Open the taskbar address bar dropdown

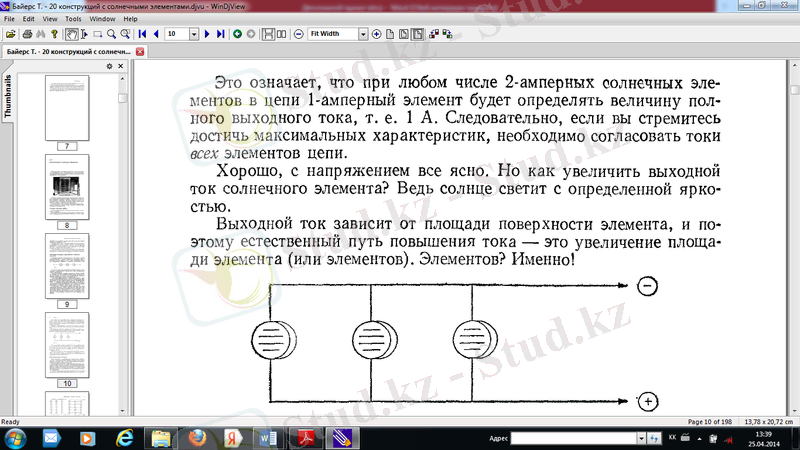click(x=643, y=438)
